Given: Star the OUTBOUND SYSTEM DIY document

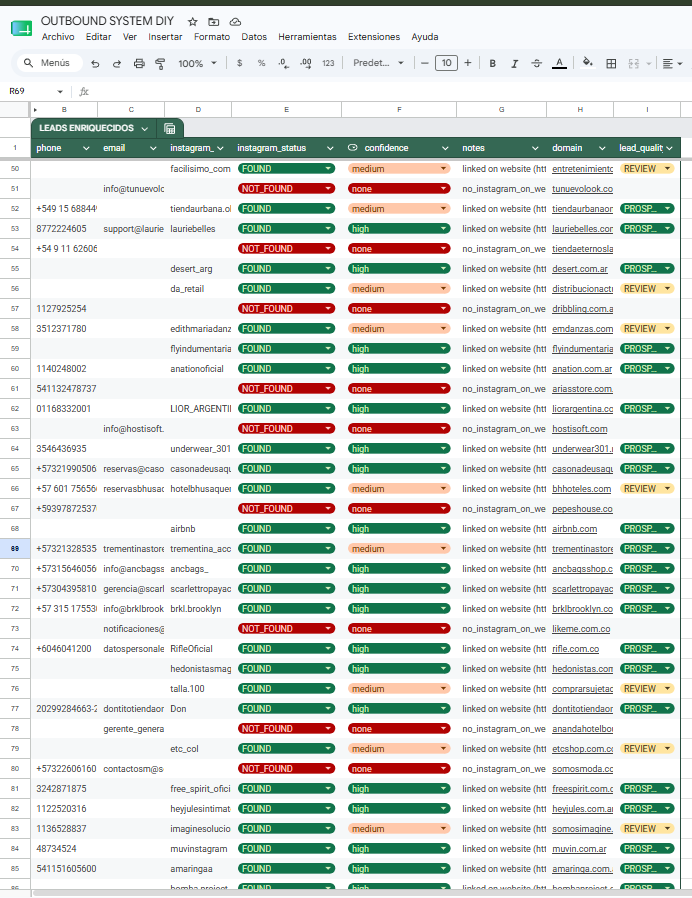Looking at the screenshot, I should point(192,22).
